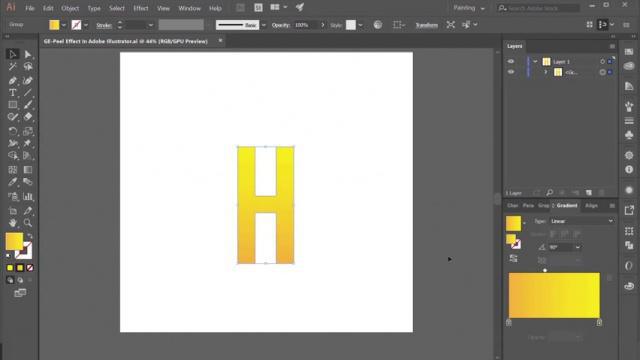
Task: Open the brush definition Basic dropdown
Action: [264, 25]
